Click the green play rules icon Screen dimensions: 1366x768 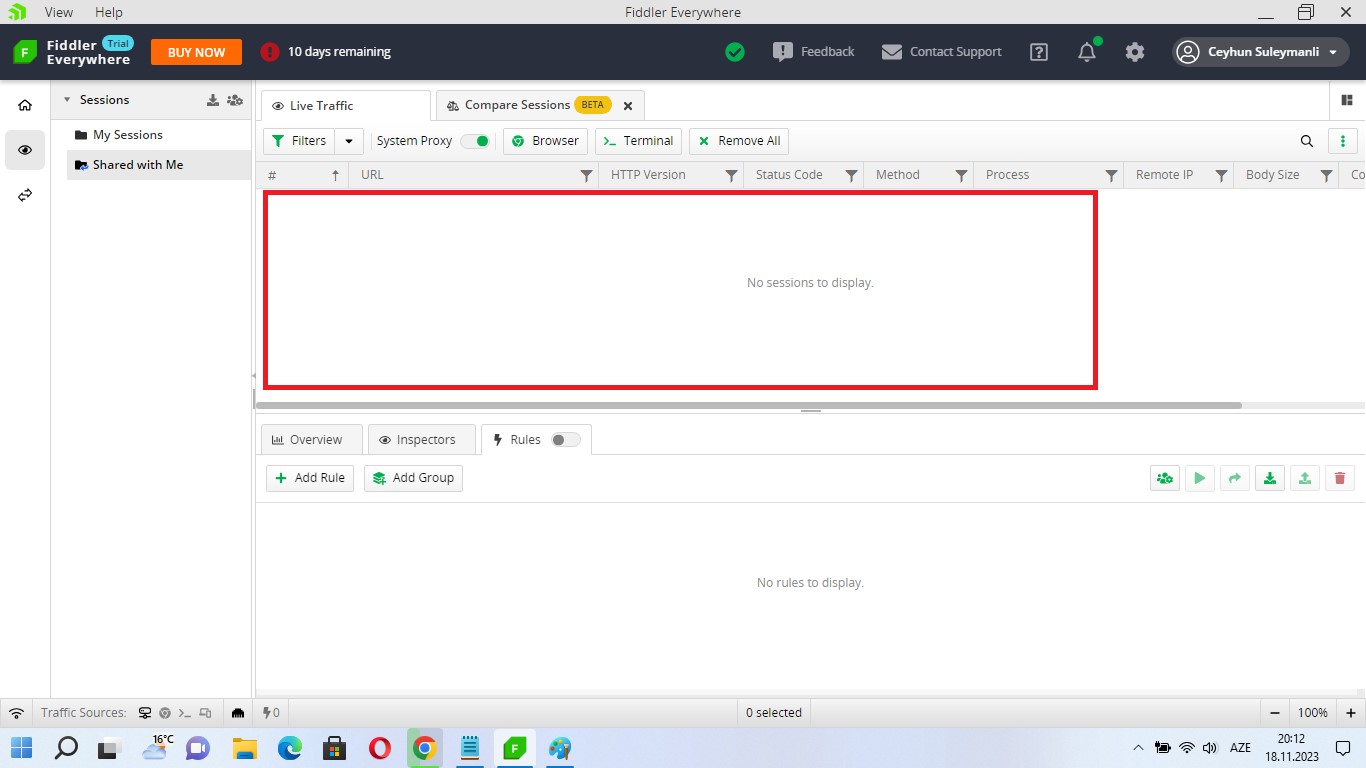1199,478
